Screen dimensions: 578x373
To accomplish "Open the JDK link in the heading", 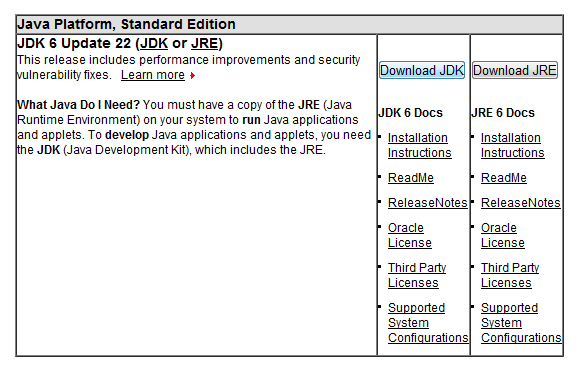I will pyautogui.click(x=154, y=43).
